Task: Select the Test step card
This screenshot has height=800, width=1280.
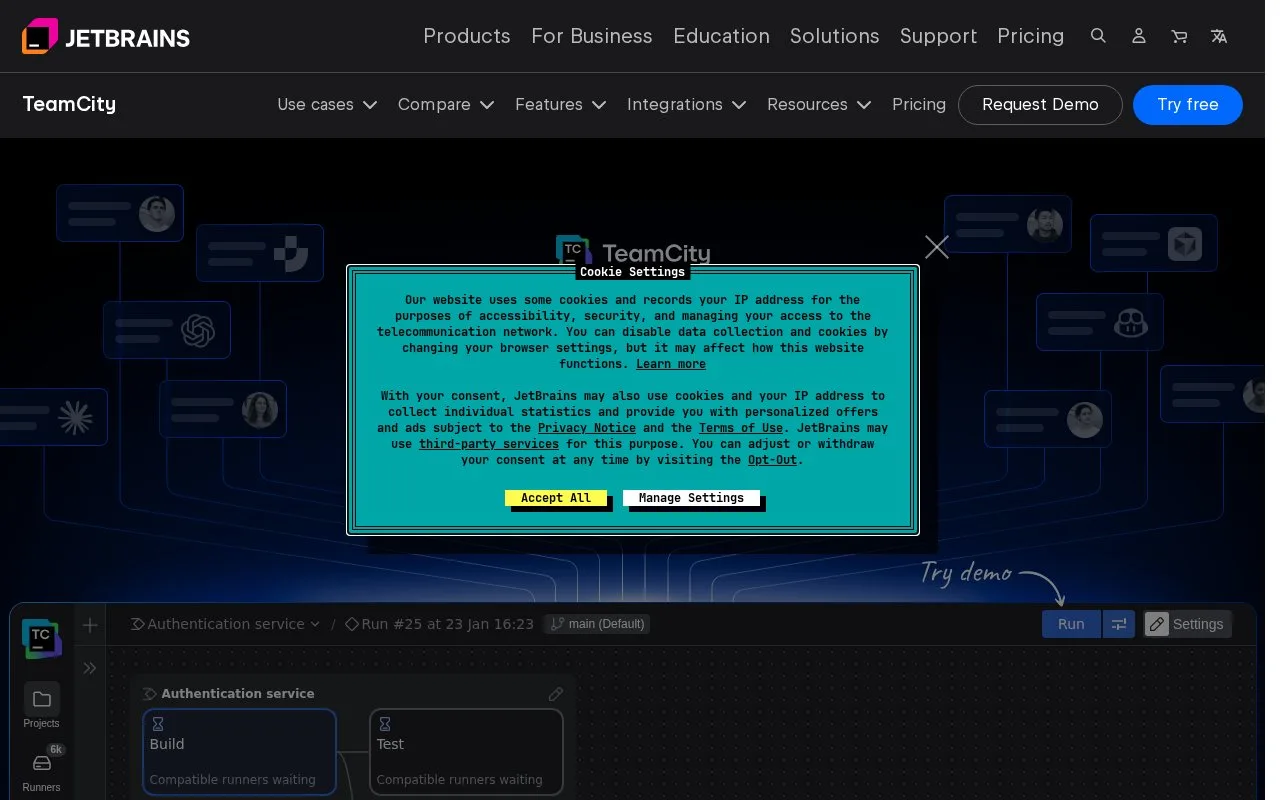Action: click(x=466, y=752)
